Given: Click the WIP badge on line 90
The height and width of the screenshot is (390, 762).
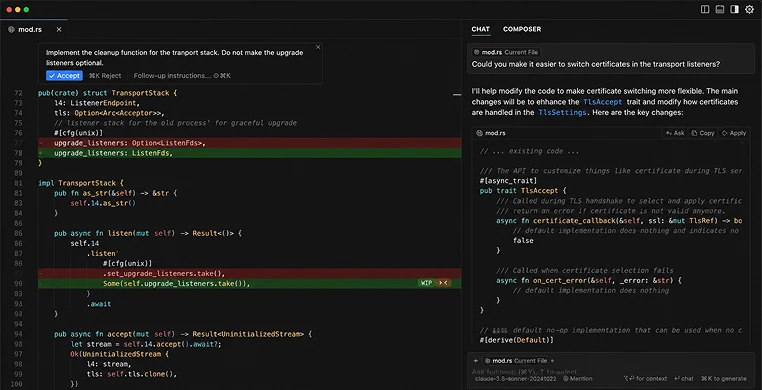Looking at the screenshot, I should (426, 283).
